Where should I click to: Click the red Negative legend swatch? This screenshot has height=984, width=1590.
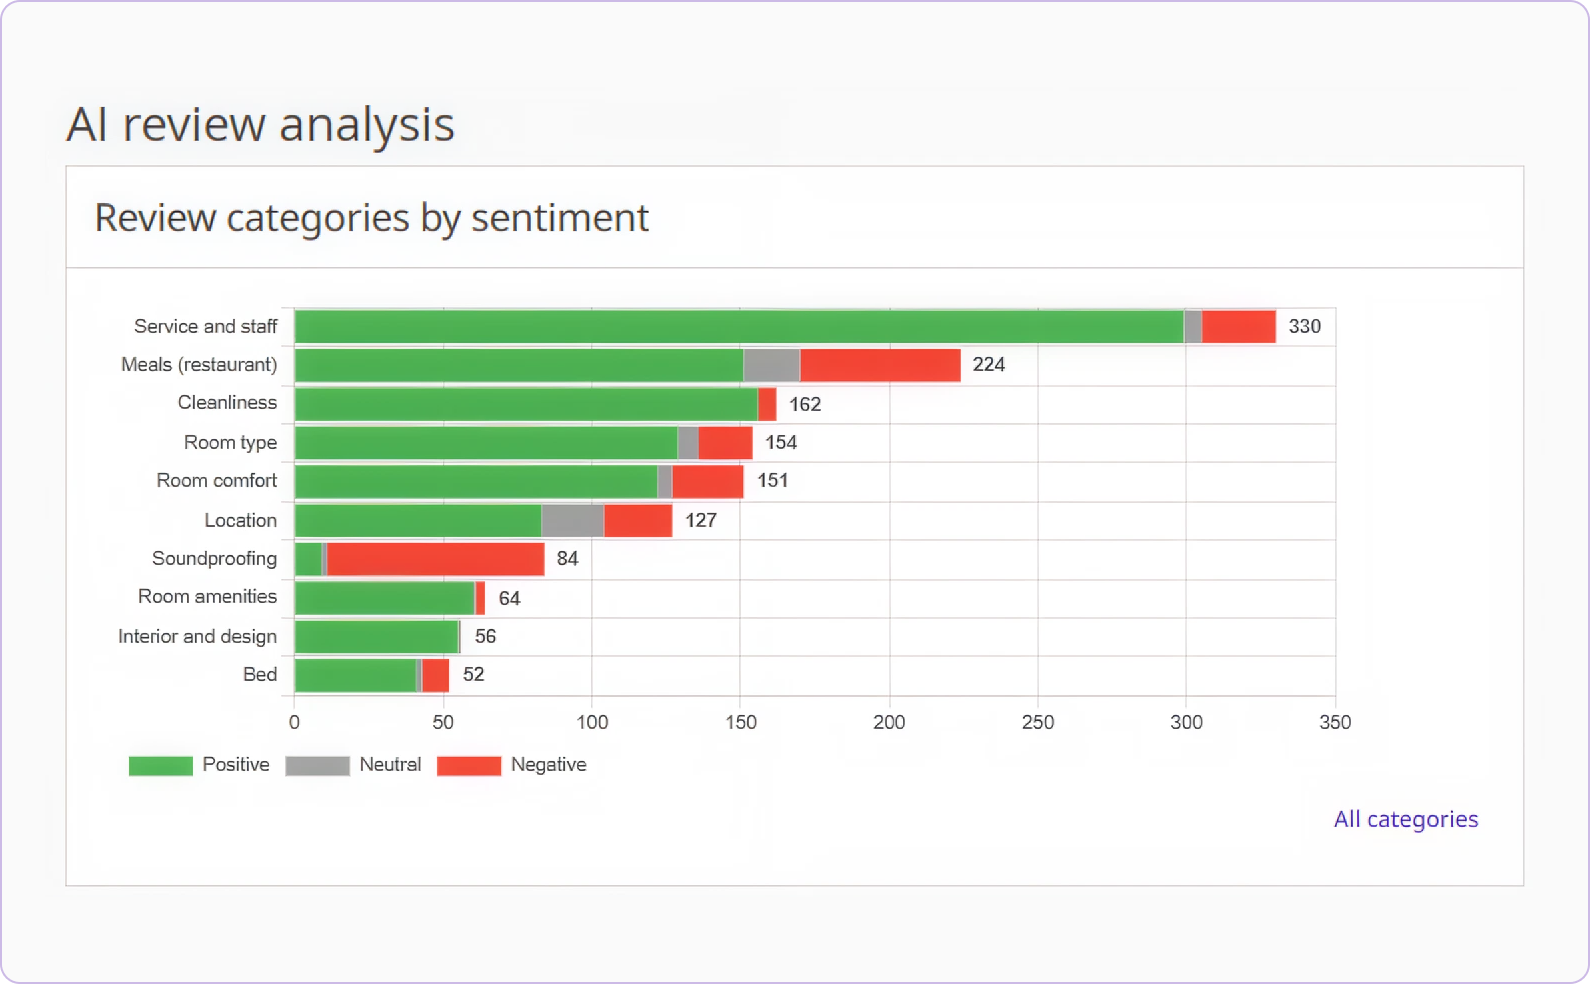point(468,765)
